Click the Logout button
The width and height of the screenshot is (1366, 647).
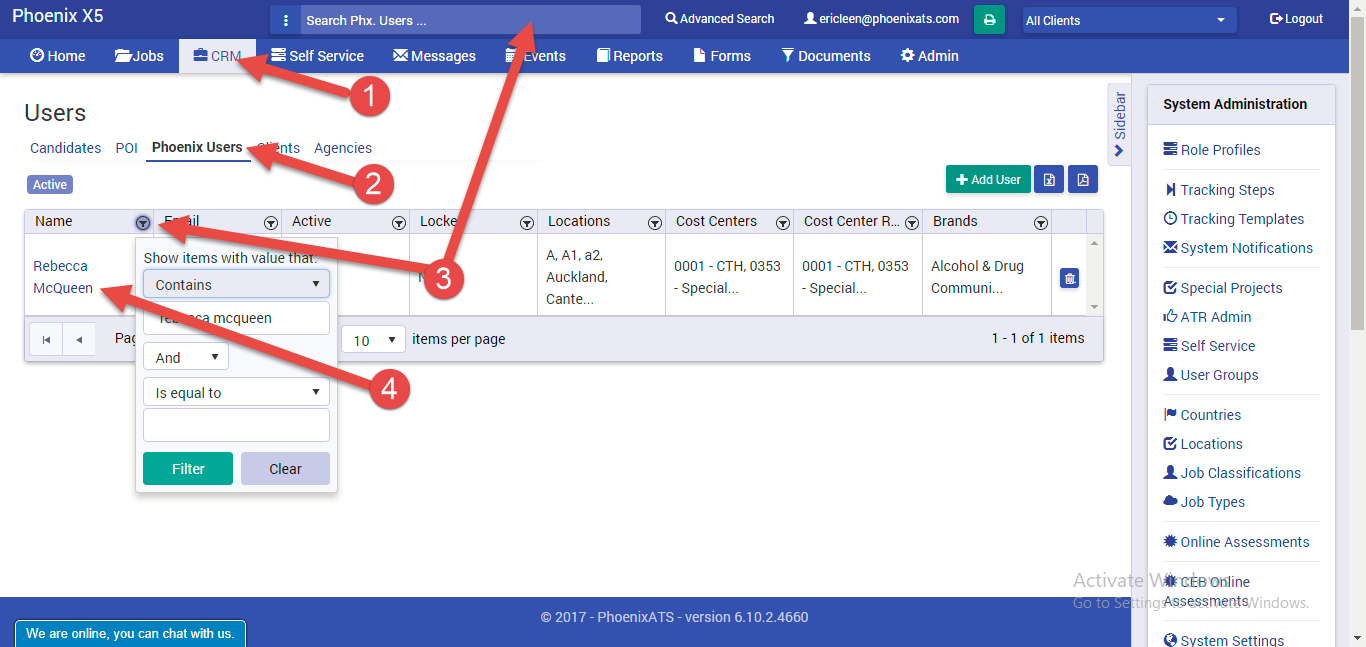pos(1296,19)
